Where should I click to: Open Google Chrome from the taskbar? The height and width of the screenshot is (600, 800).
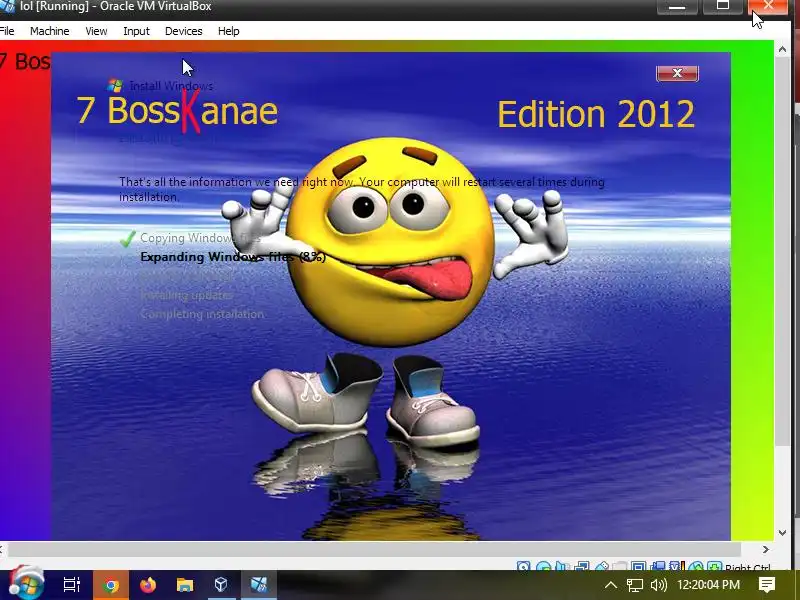click(110, 585)
